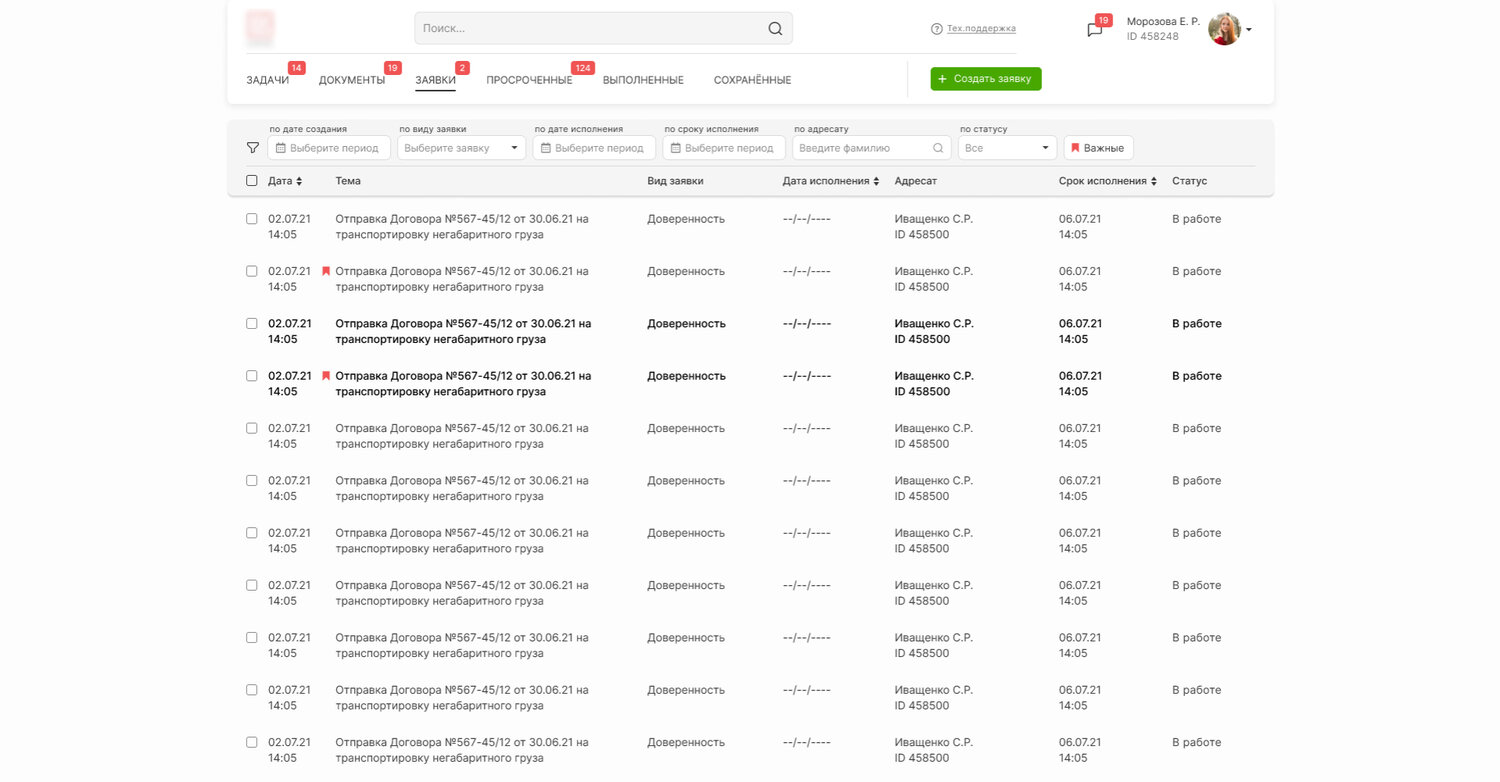
Task: Sort by the Срок исполнения column arrows
Action: (1154, 181)
